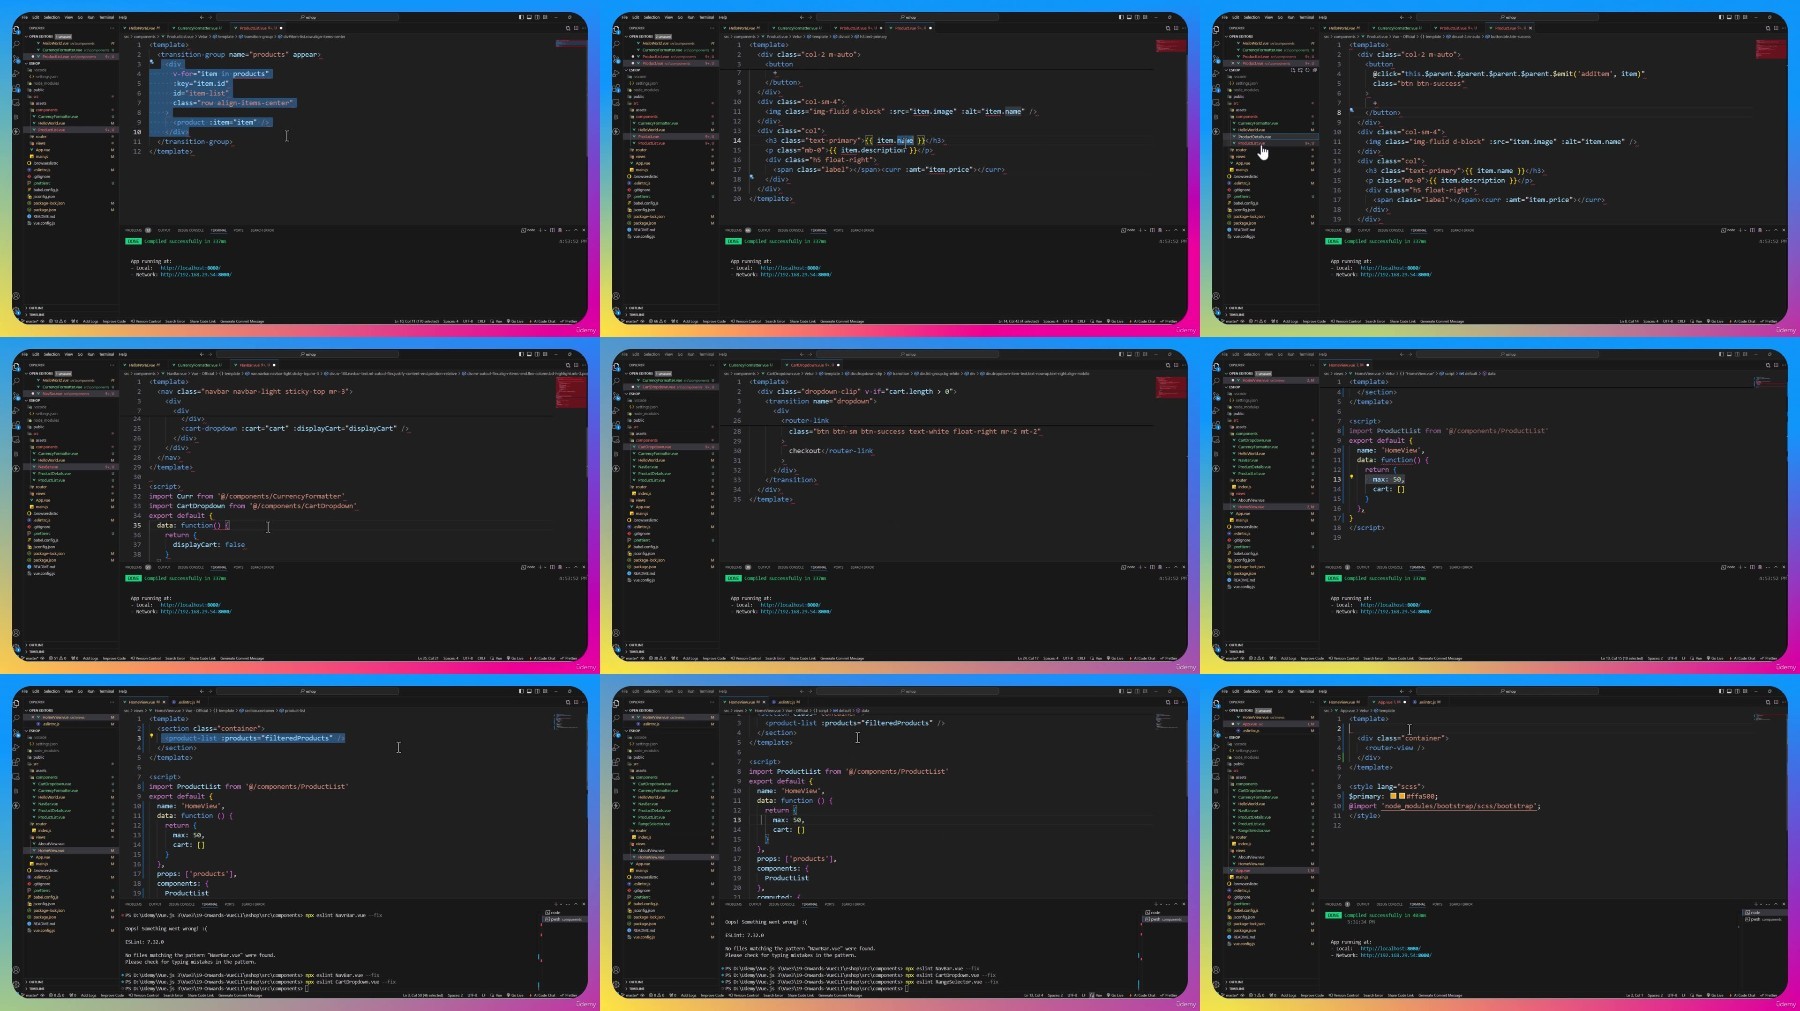This screenshot has height=1011, width=1800.
Task: Select Explorer icon in the addItem window
Action: point(1217,32)
